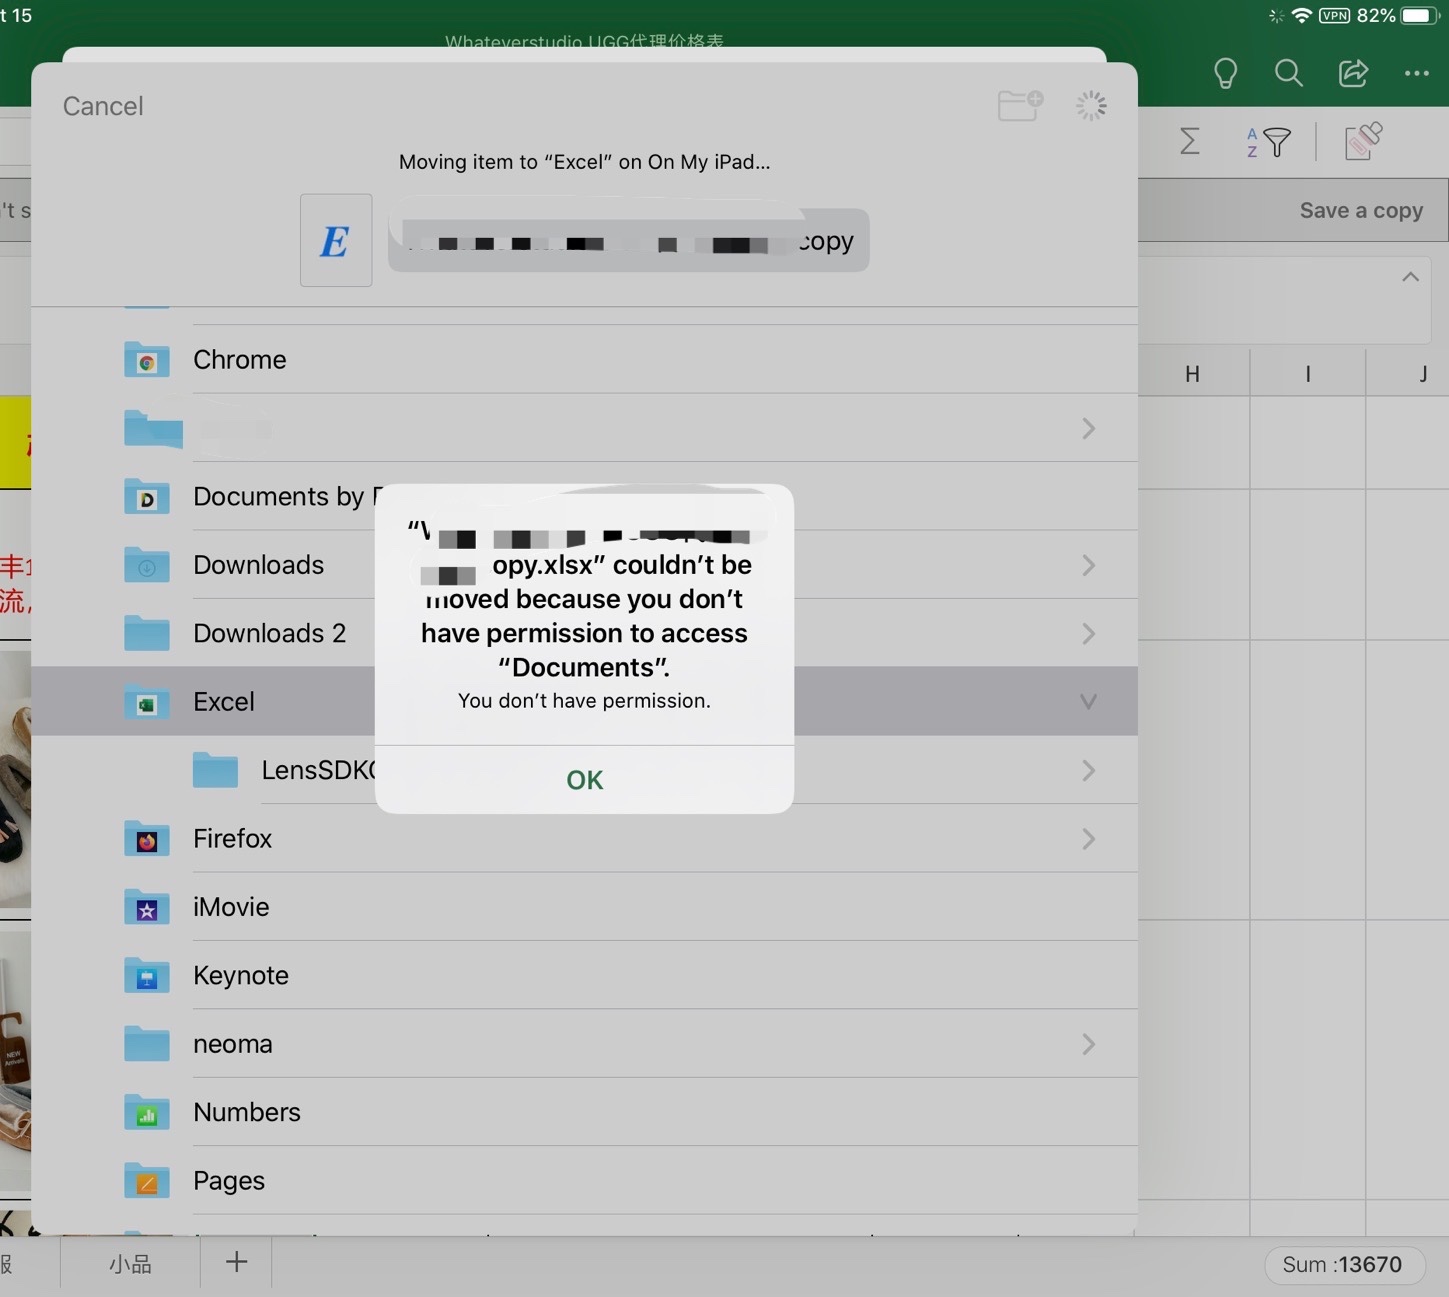Choose the Firefox folder
This screenshot has width=1449, height=1297.
point(232,839)
